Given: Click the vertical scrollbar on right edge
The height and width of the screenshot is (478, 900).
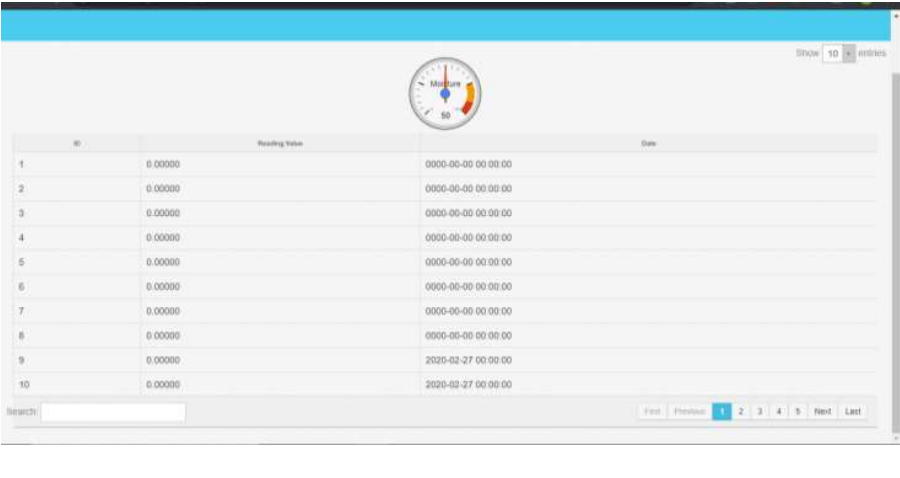Looking at the screenshot, I should (x=895, y=250).
